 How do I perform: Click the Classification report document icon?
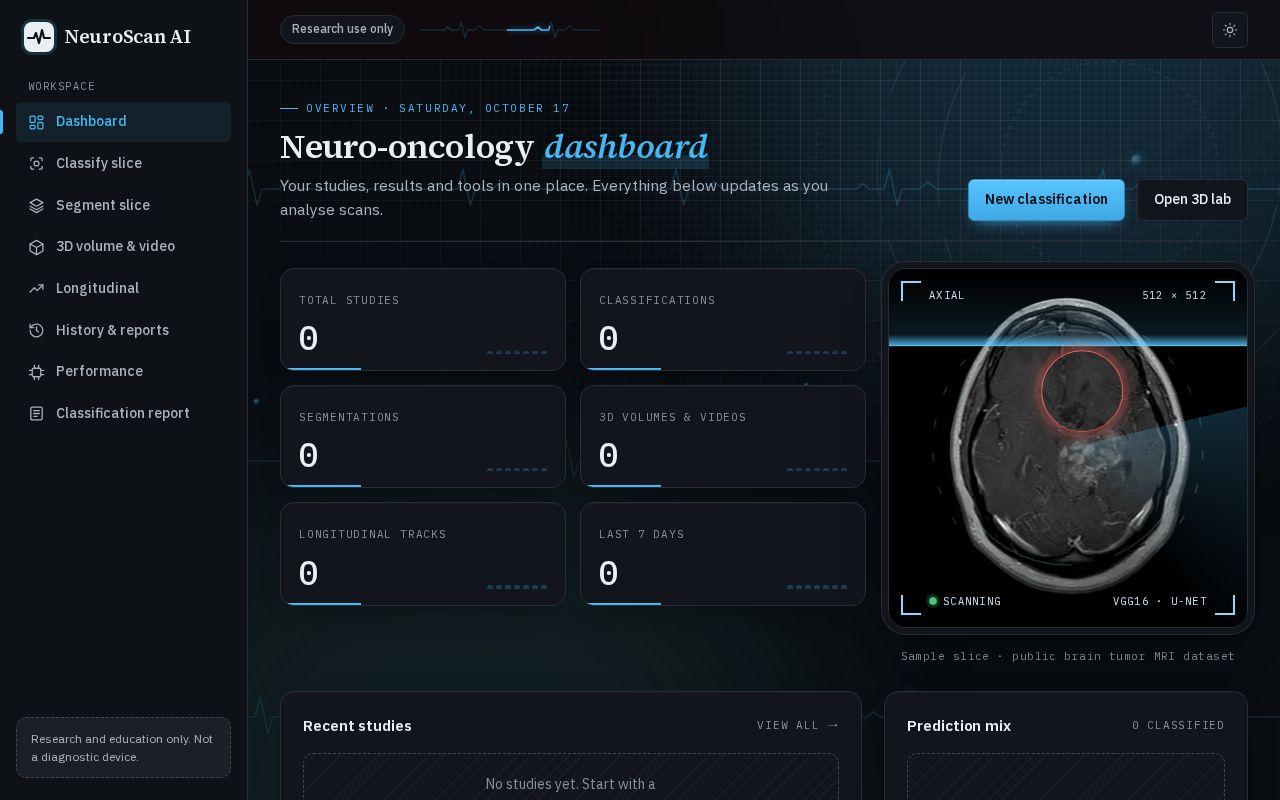36,414
